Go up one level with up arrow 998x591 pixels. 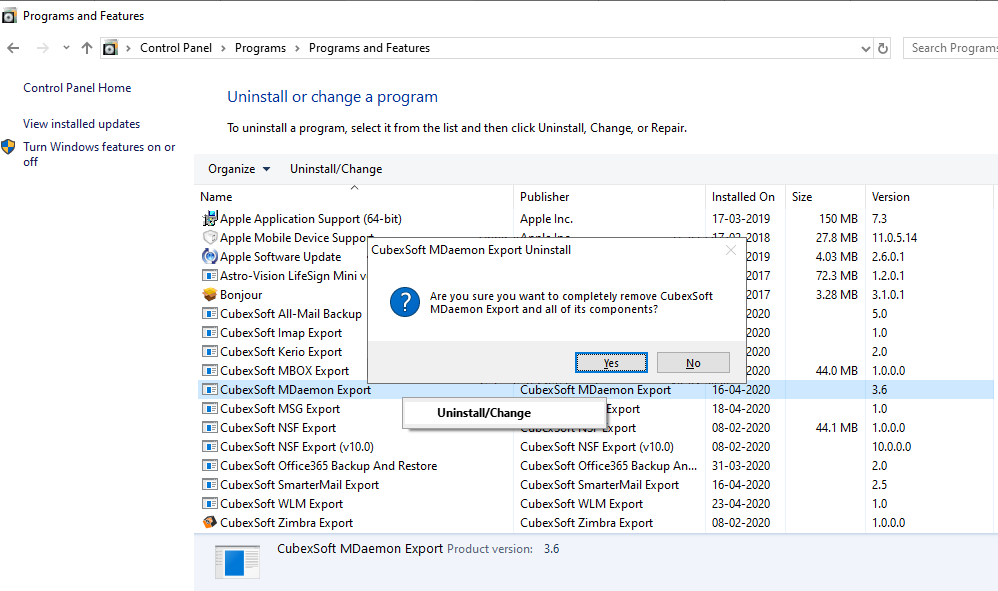[x=87, y=48]
